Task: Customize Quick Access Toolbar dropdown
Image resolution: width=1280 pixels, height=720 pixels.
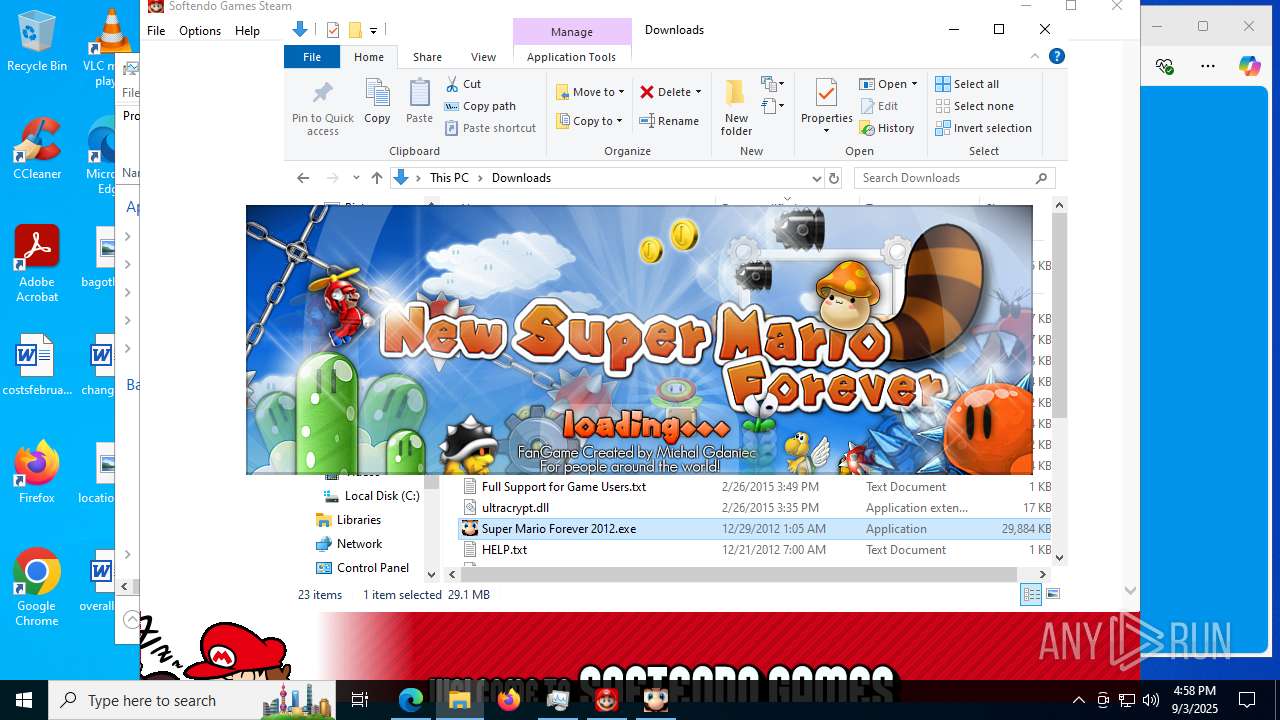Action: (x=373, y=31)
